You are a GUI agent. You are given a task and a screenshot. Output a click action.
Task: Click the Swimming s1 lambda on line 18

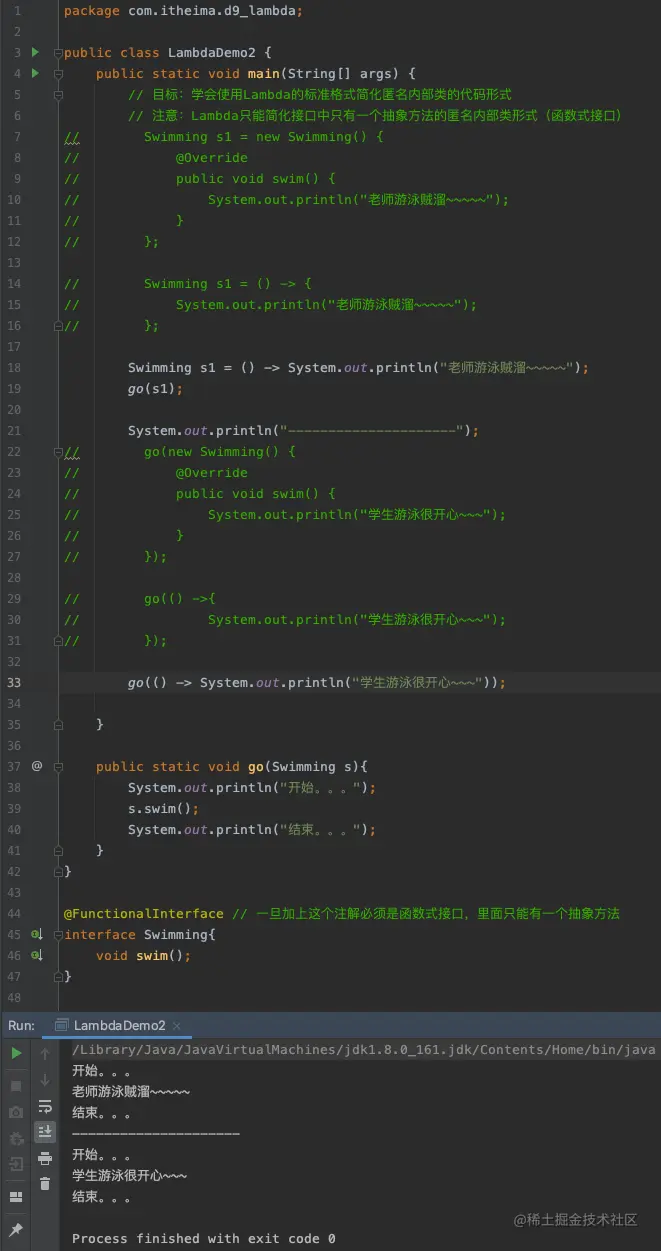click(359, 367)
